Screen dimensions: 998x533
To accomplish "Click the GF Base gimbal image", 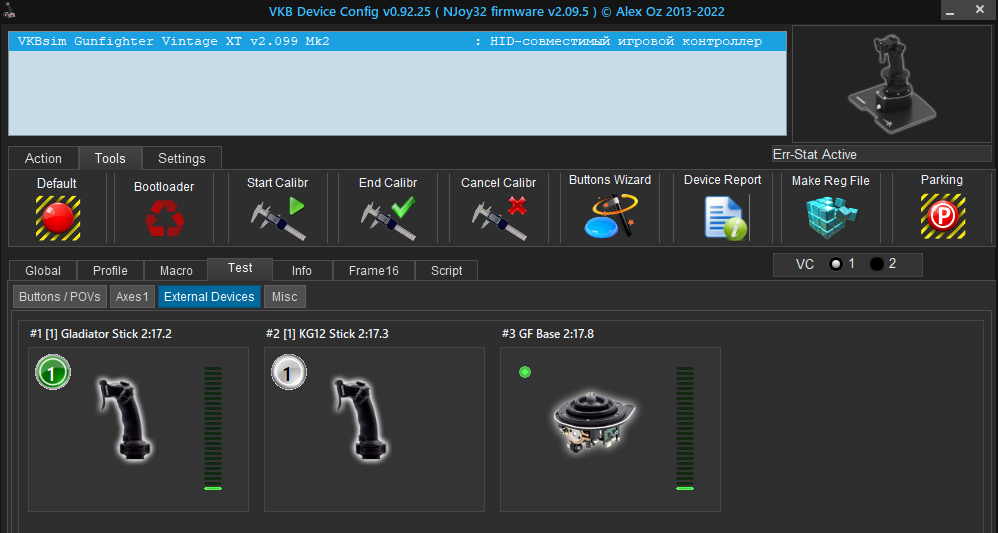I will 594,423.
